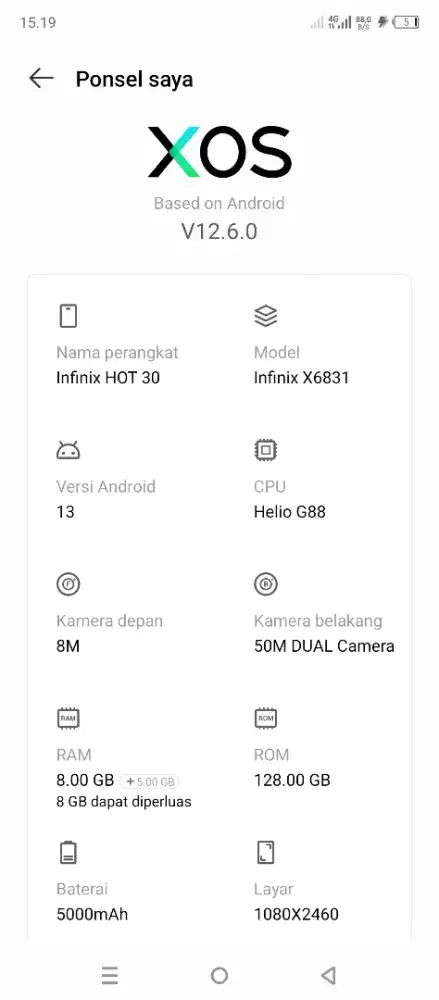439x1000 pixels.
Task: Open device name Infinix HOT 30
Action: coord(108,378)
